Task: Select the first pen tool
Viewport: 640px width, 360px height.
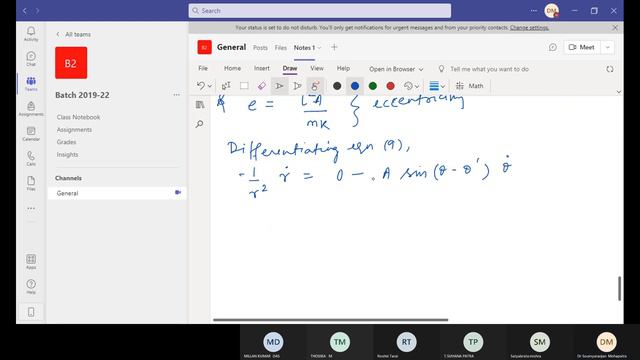Action: (280, 86)
